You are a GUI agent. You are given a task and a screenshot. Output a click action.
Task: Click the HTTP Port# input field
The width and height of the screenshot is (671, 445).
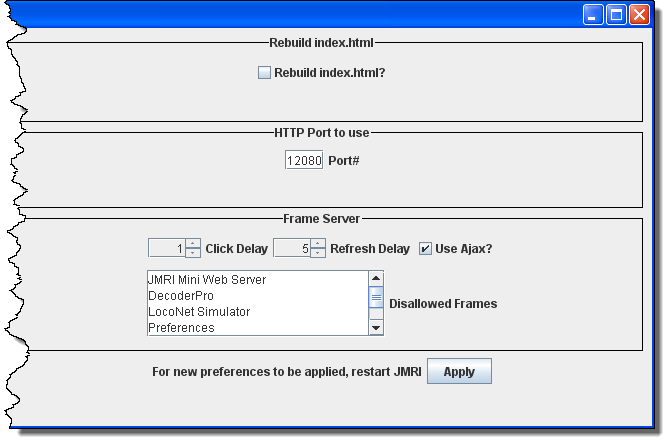click(x=304, y=160)
